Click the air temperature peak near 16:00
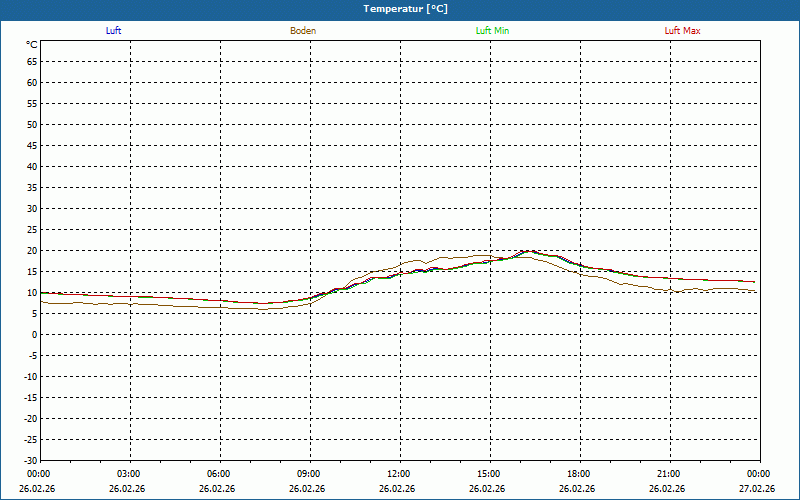This screenshot has height=500, width=800. click(x=529, y=251)
